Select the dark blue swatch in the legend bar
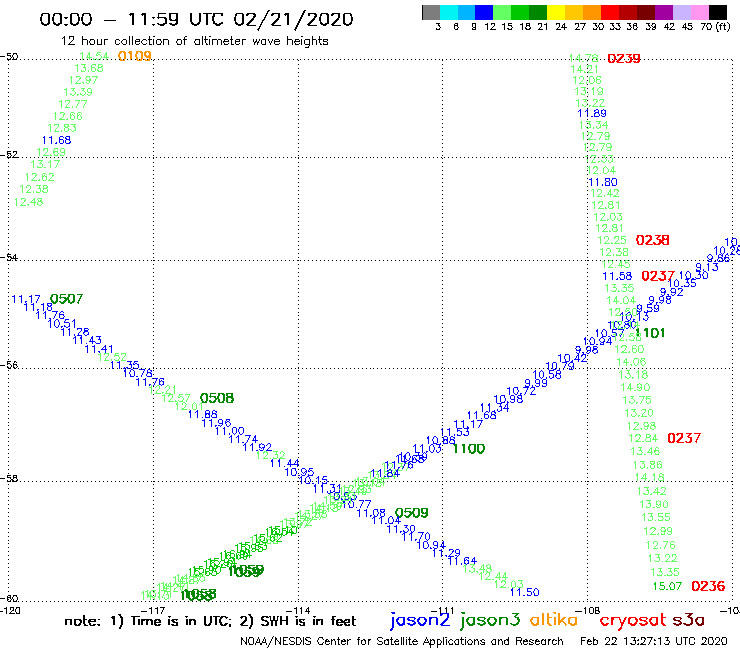This screenshot has height=650, width=740. click(484, 12)
